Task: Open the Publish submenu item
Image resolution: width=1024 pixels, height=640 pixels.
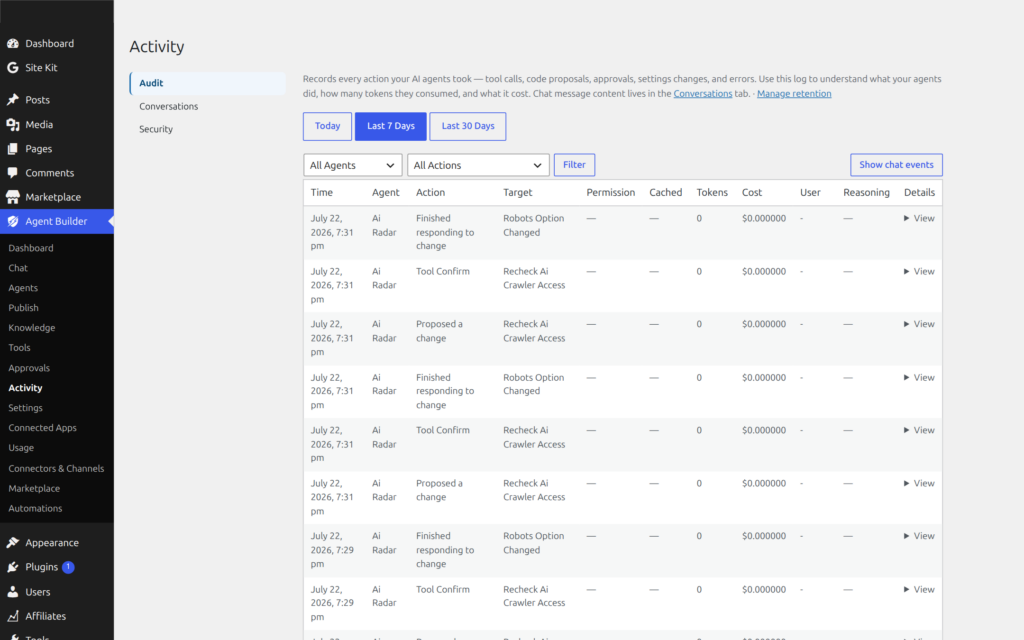Action: tap(24, 308)
